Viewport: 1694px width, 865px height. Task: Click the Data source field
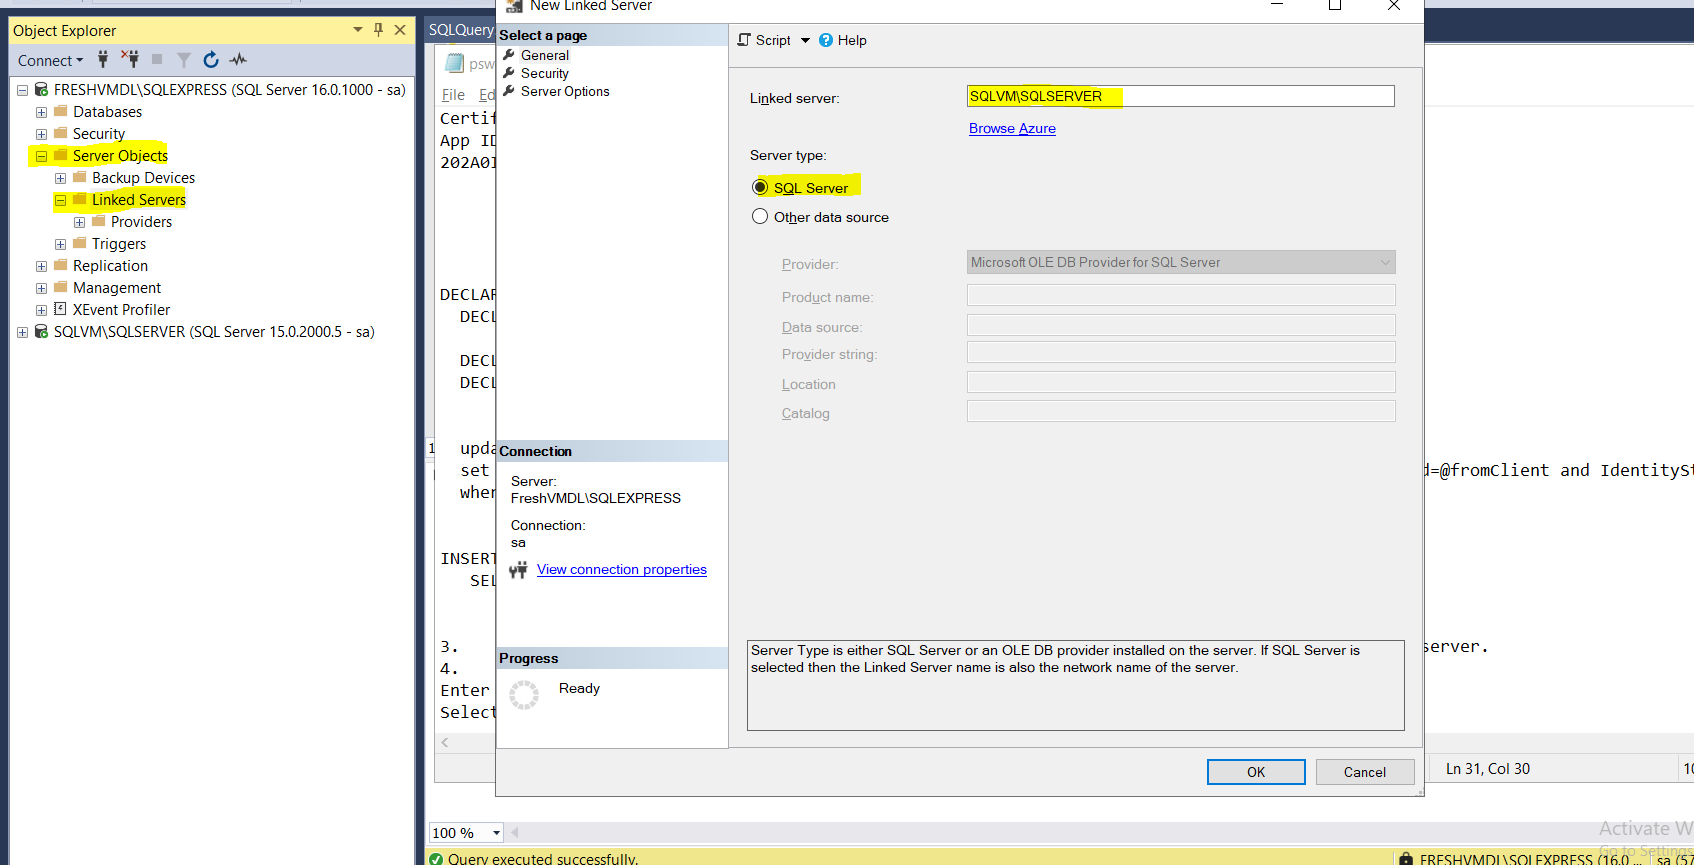pos(1181,325)
